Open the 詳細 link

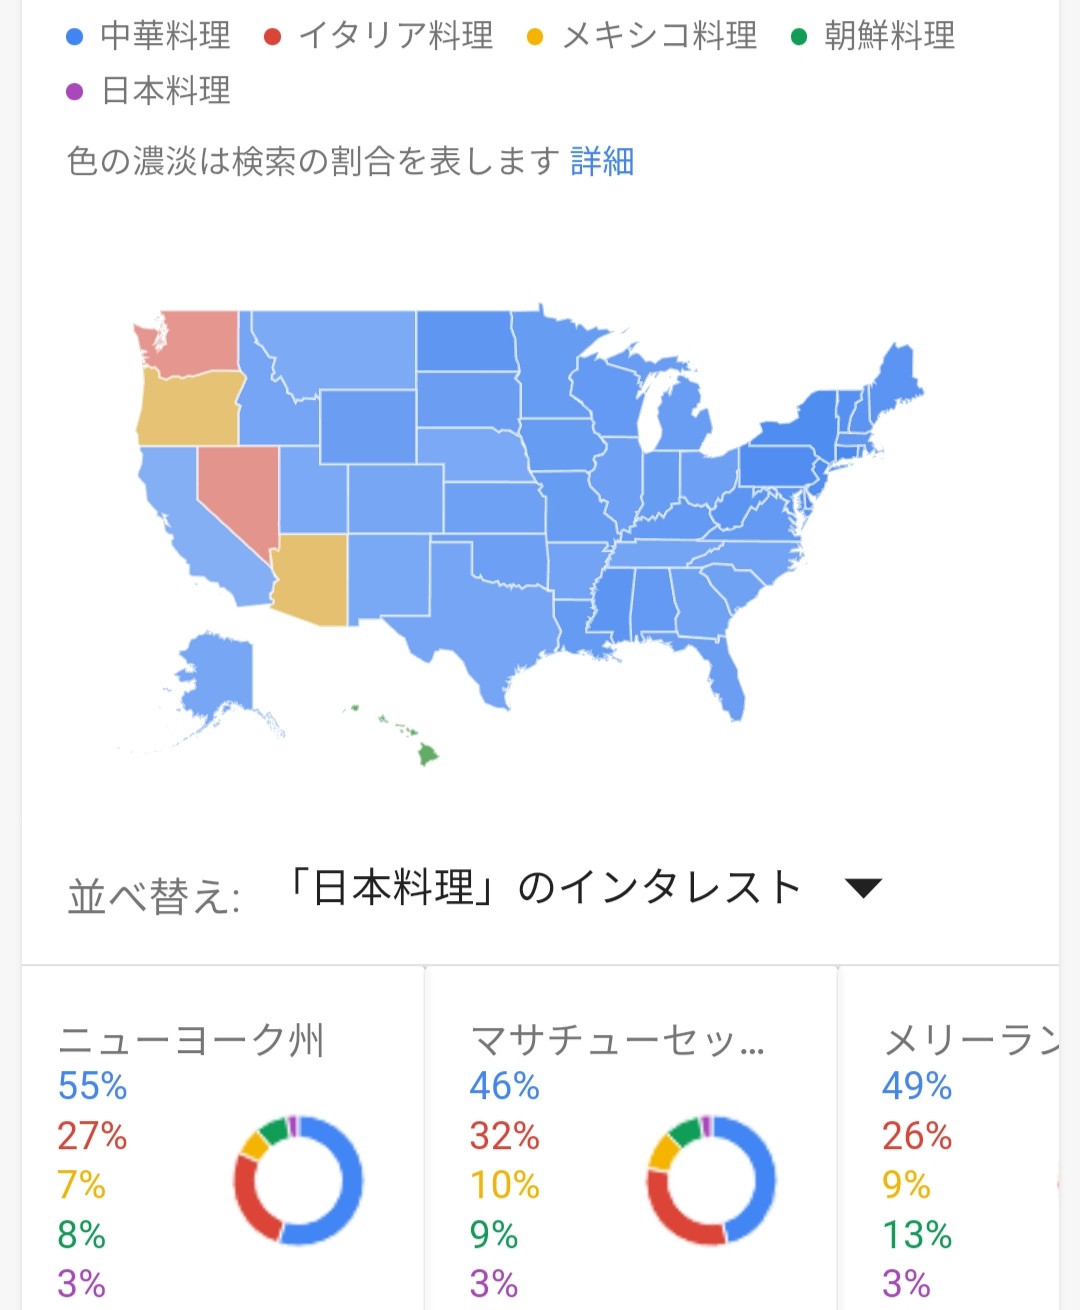[602, 161]
